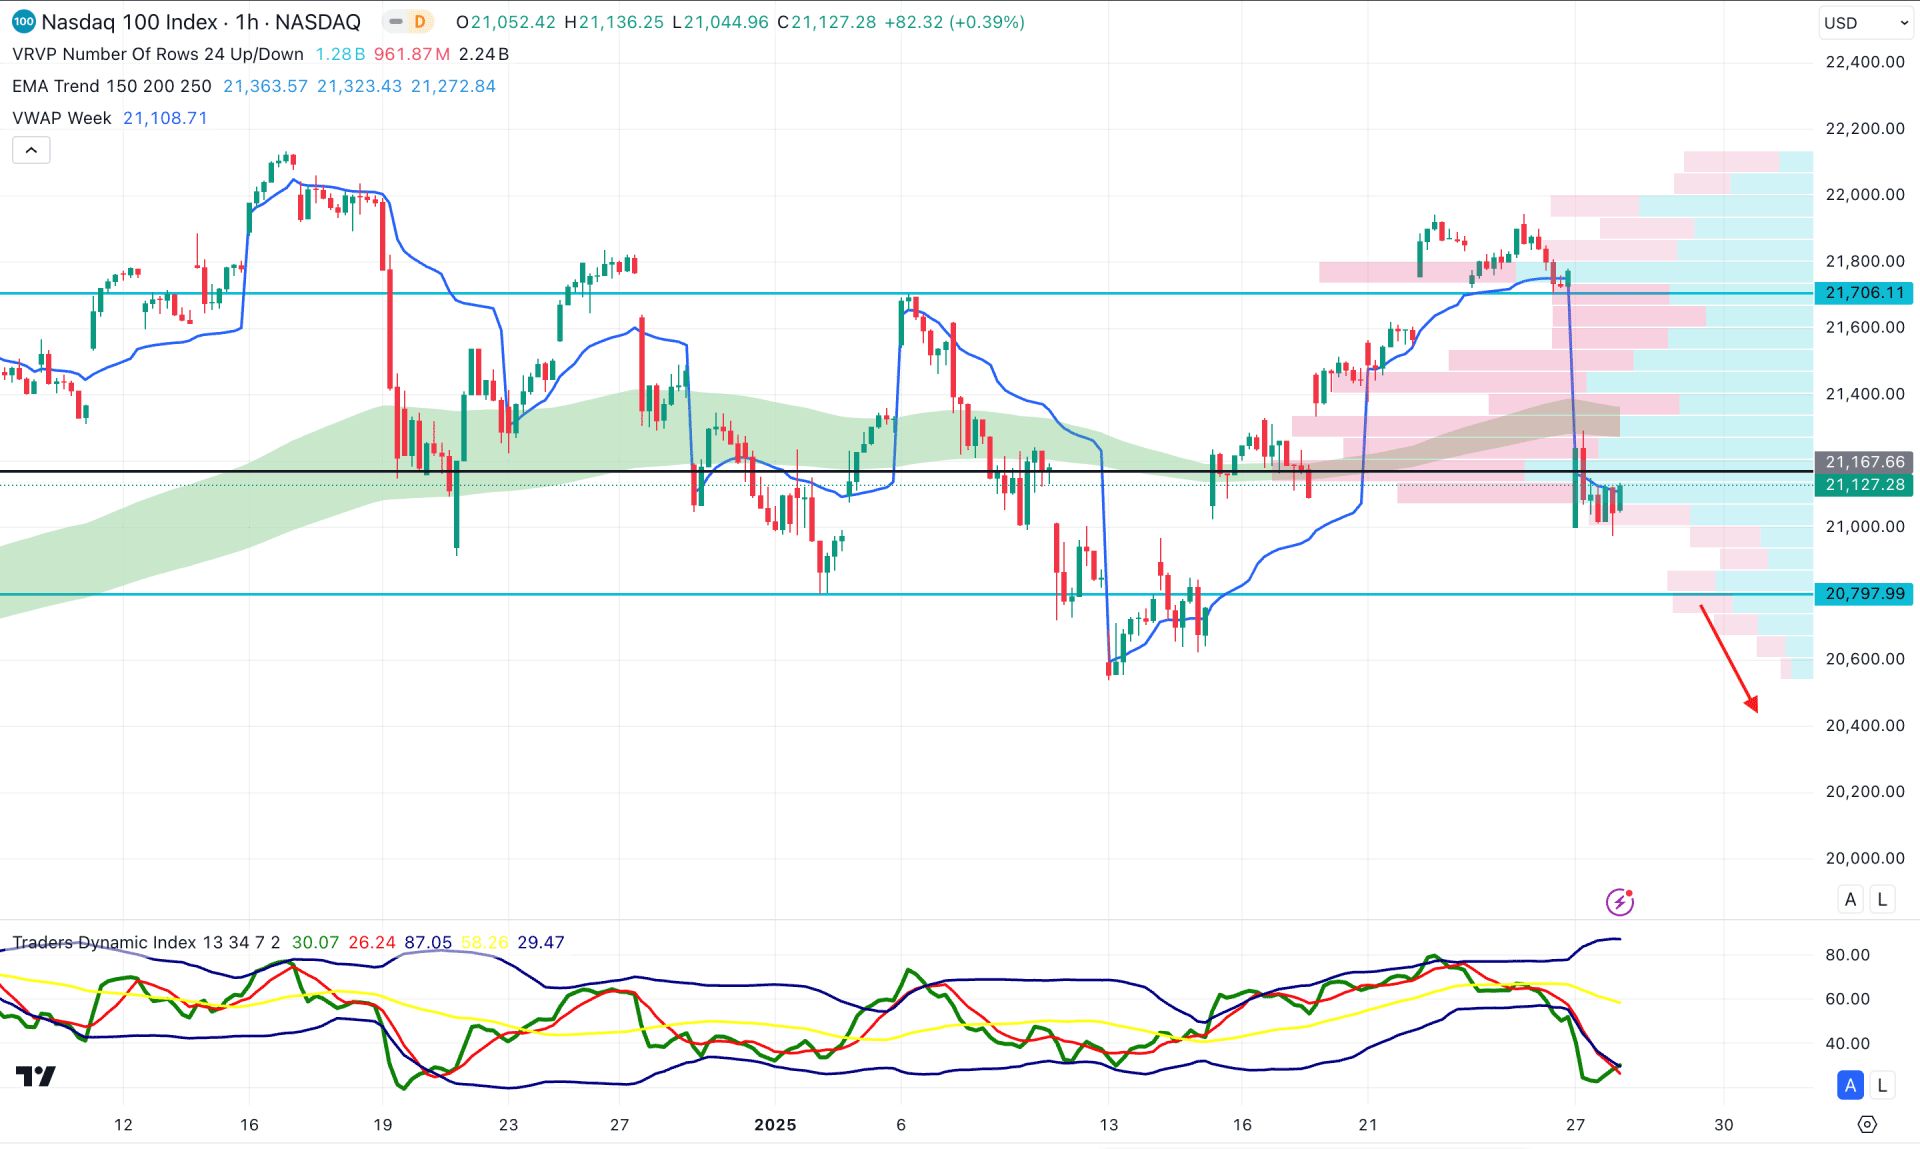Click the Nasdaq 100 index logo icon
The height and width of the screenshot is (1149, 1920).
[23, 22]
